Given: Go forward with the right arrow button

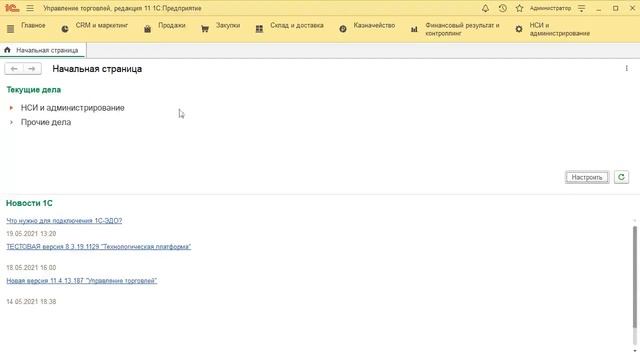Looking at the screenshot, I should pyautogui.click(x=32, y=69).
